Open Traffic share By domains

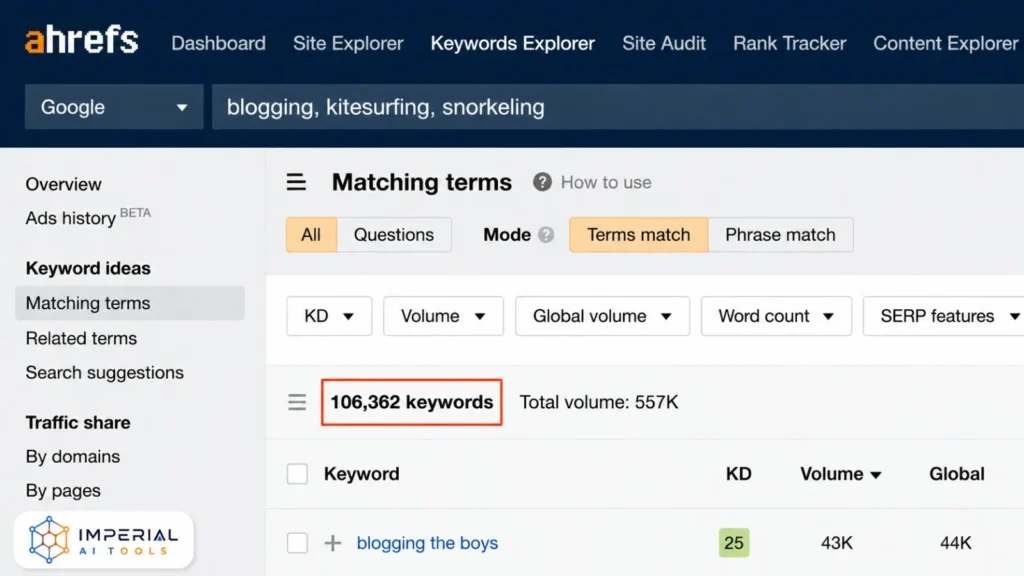[72, 456]
